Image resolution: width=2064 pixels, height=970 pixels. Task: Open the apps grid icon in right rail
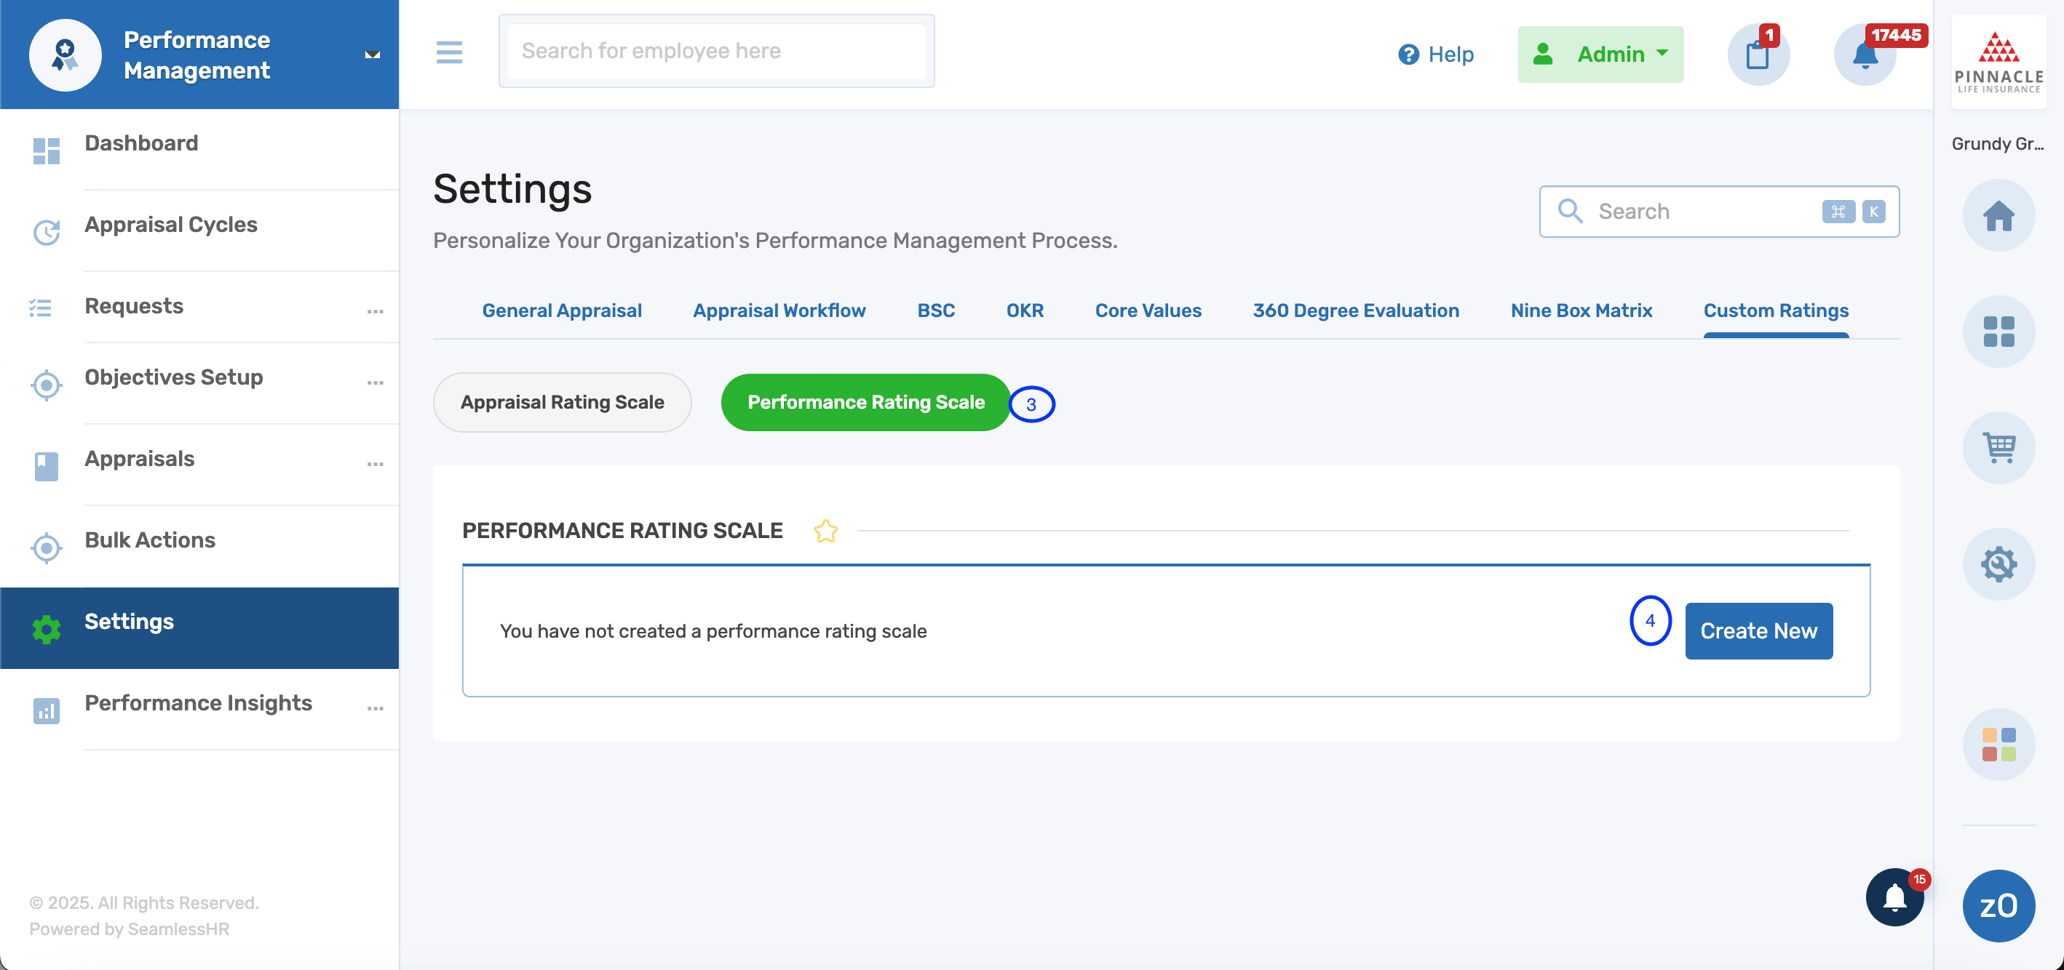pos(1998,332)
